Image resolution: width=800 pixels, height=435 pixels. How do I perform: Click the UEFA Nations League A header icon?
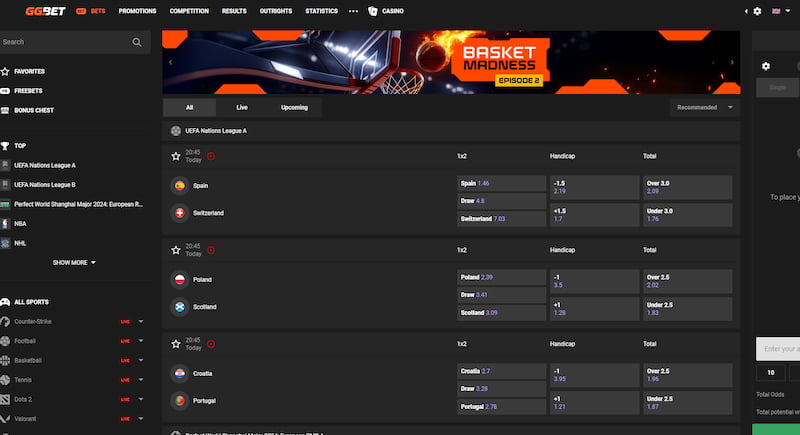click(x=176, y=131)
